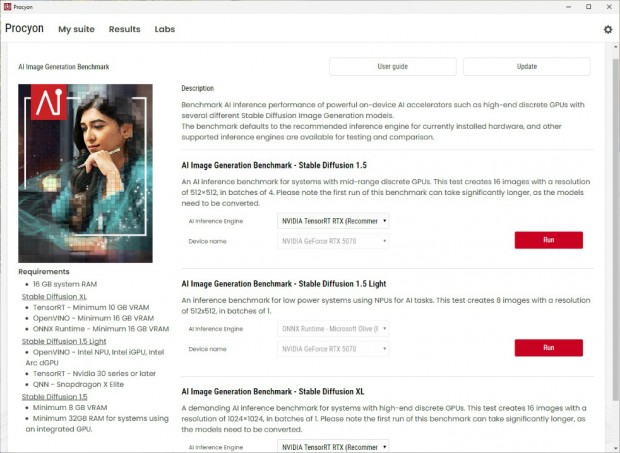The image size is (620, 453).
Task: Click '16 GB system RAM' requirement
Action: click(x=65, y=284)
